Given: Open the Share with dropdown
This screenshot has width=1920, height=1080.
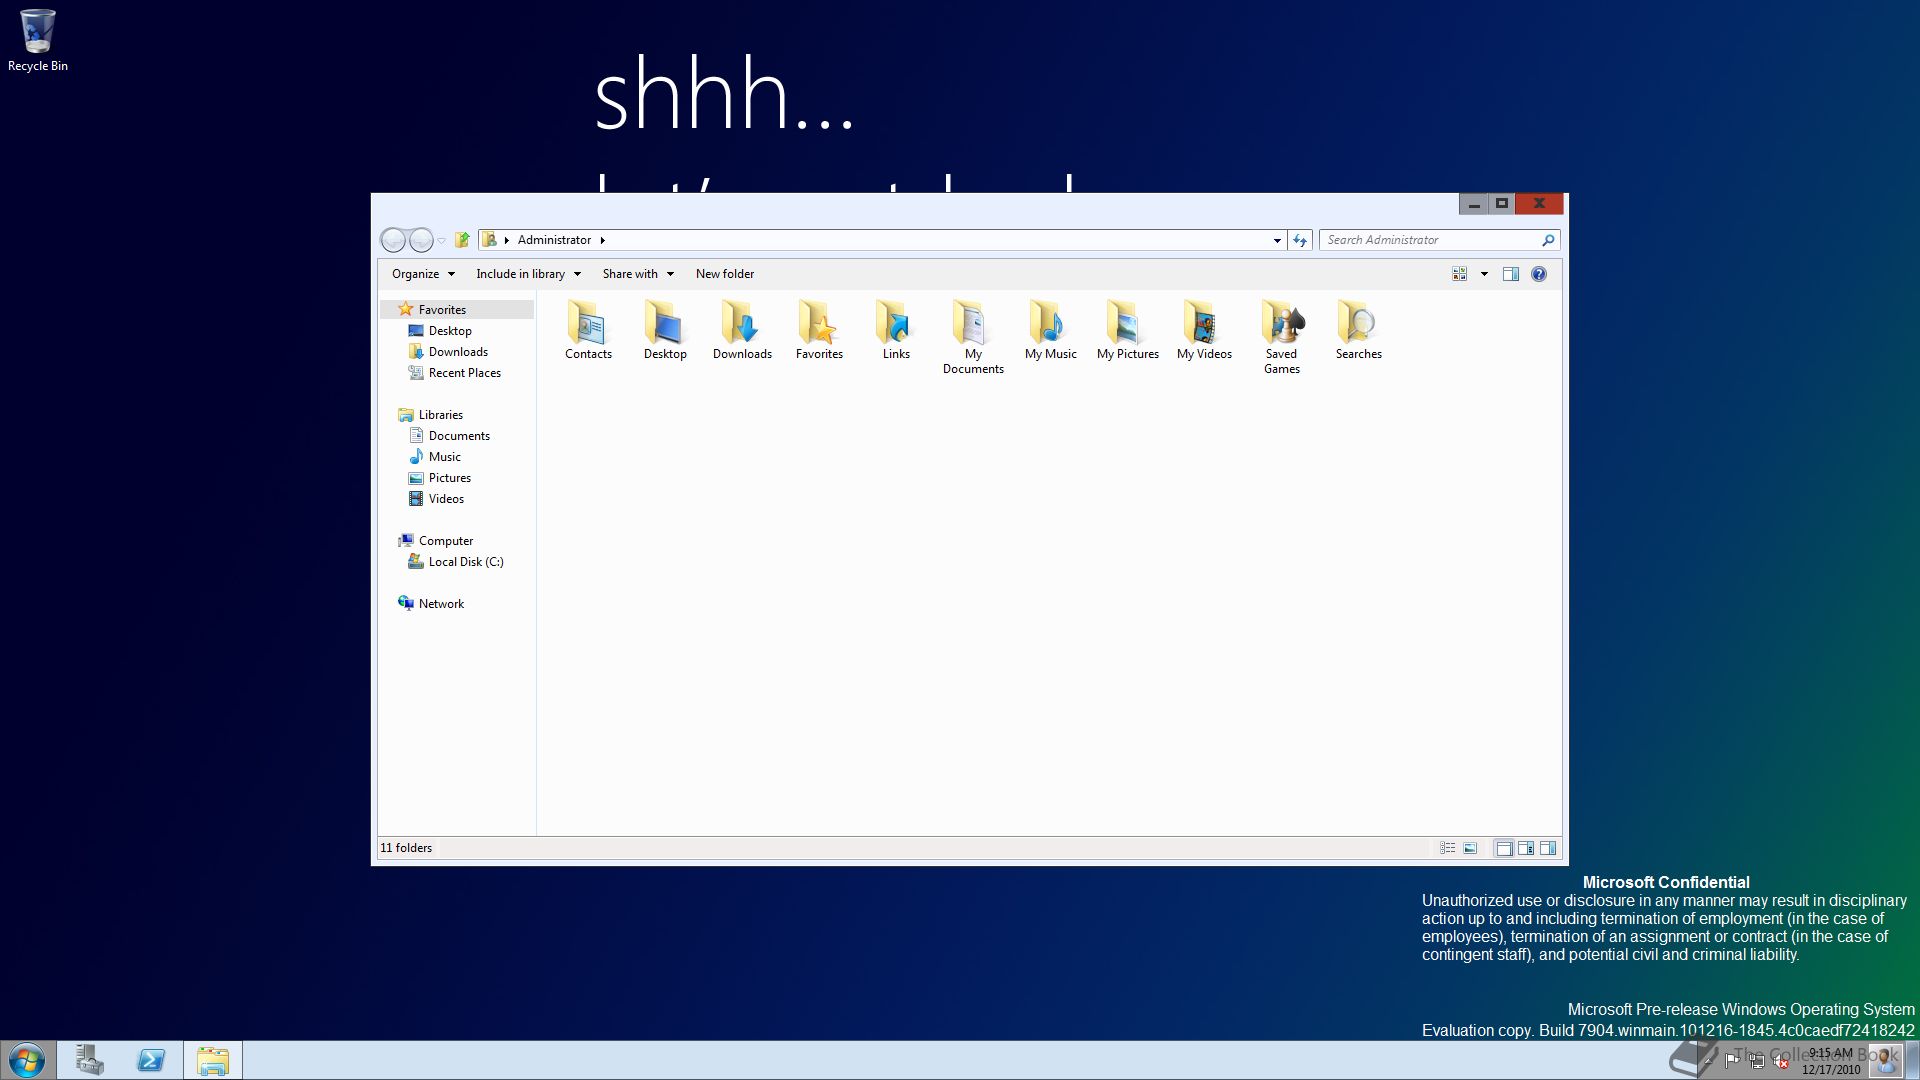Looking at the screenshot, I should click(638, 274).
